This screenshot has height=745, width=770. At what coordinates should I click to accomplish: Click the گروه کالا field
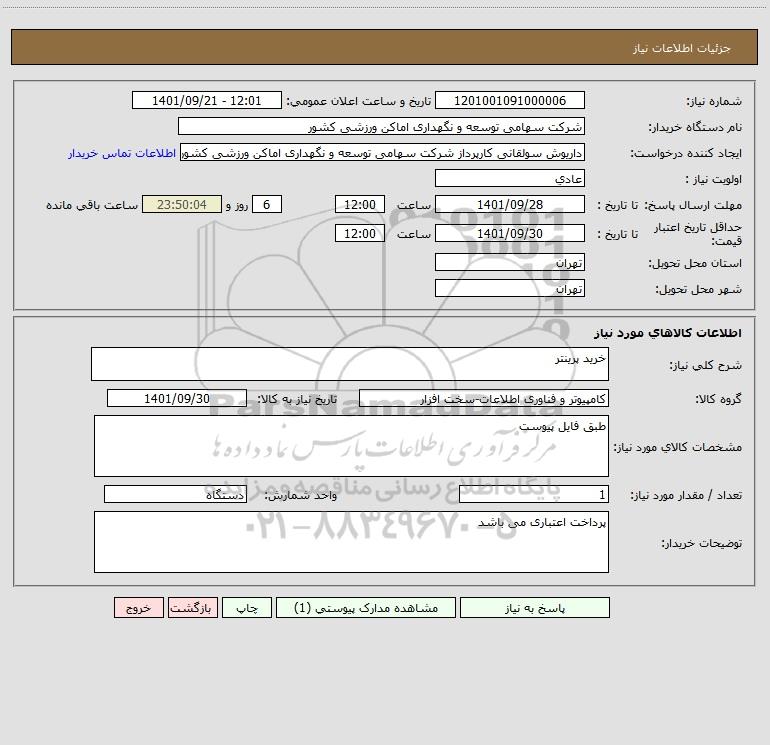point(484,398)
